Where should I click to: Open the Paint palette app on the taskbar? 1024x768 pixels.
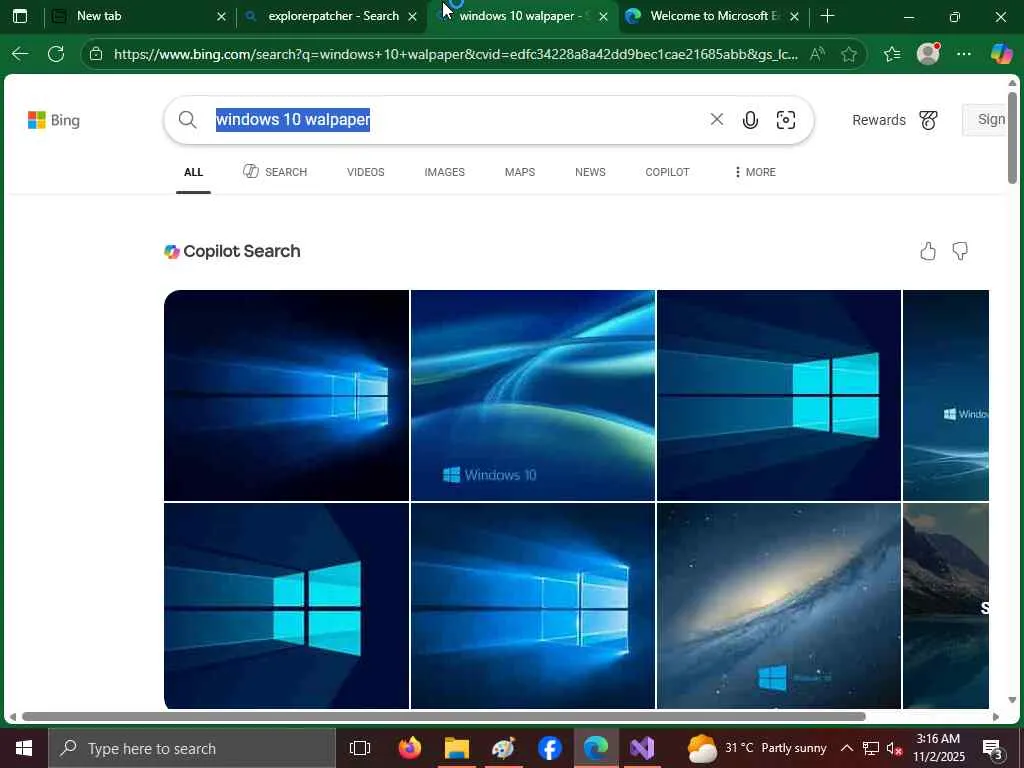pos(504,748)
